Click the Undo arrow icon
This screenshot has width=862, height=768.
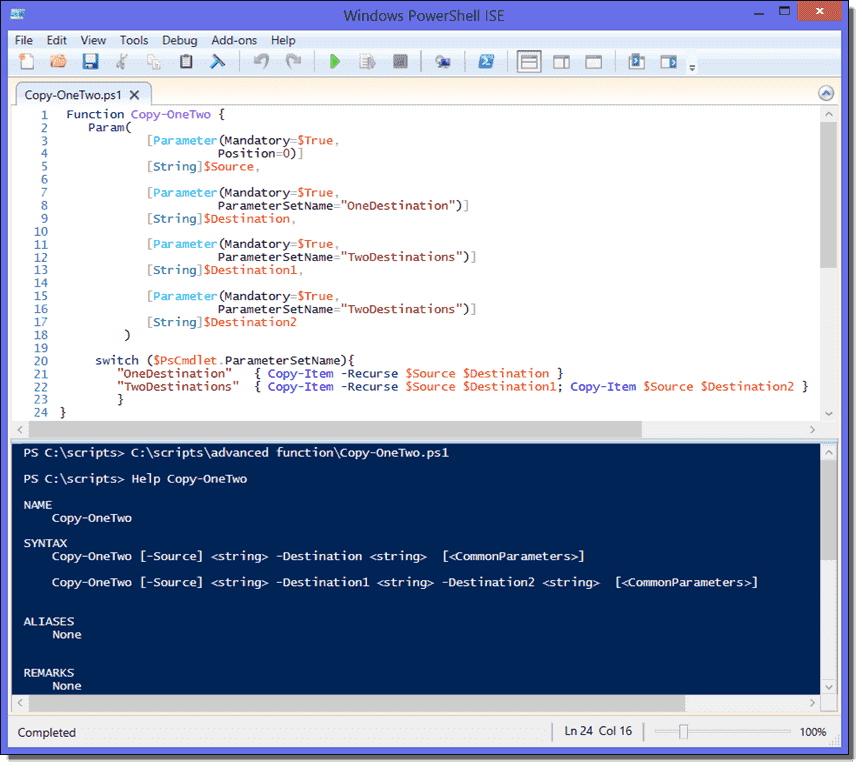(x=261, y=62)
